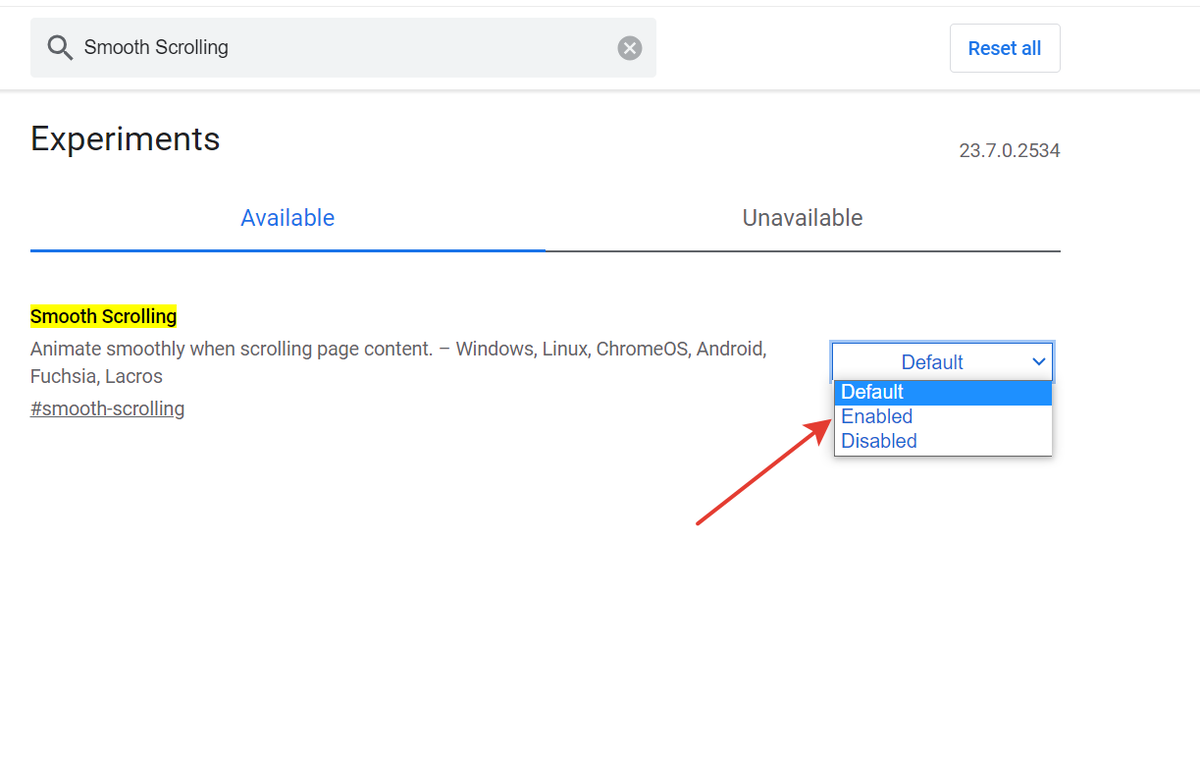This screenshot has height=761, width=1200.
Task: Click the magnifier search icon
Action: pos(60,48)
